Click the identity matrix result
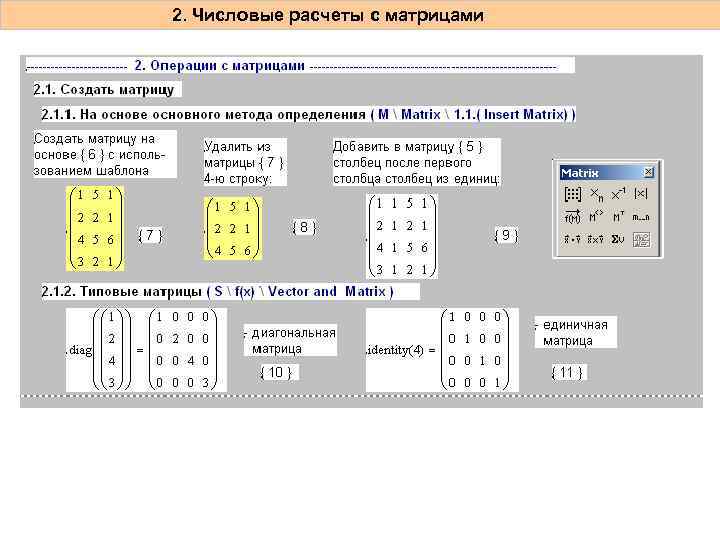The width and height of the screenshot is (720, 540). click(x=475, y=350)
